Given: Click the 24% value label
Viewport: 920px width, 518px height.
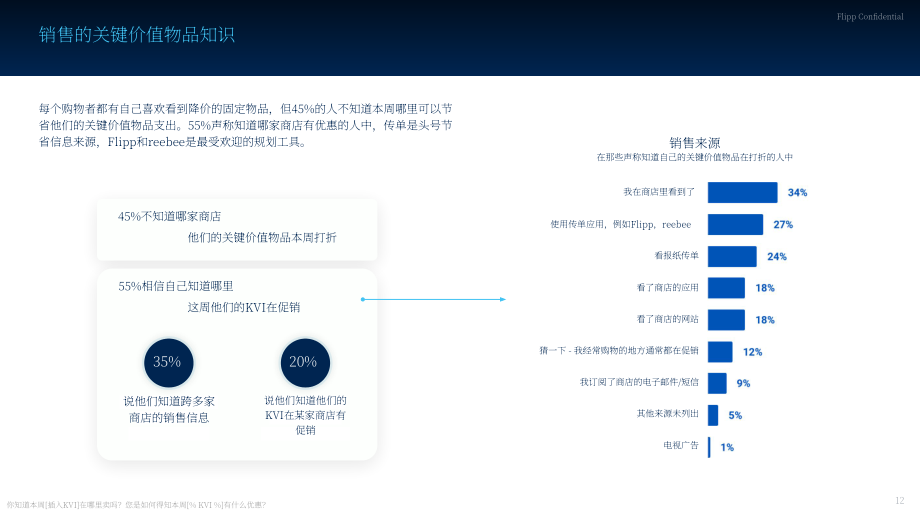Looking at the screenshot, I should click(x=777, y=256).
